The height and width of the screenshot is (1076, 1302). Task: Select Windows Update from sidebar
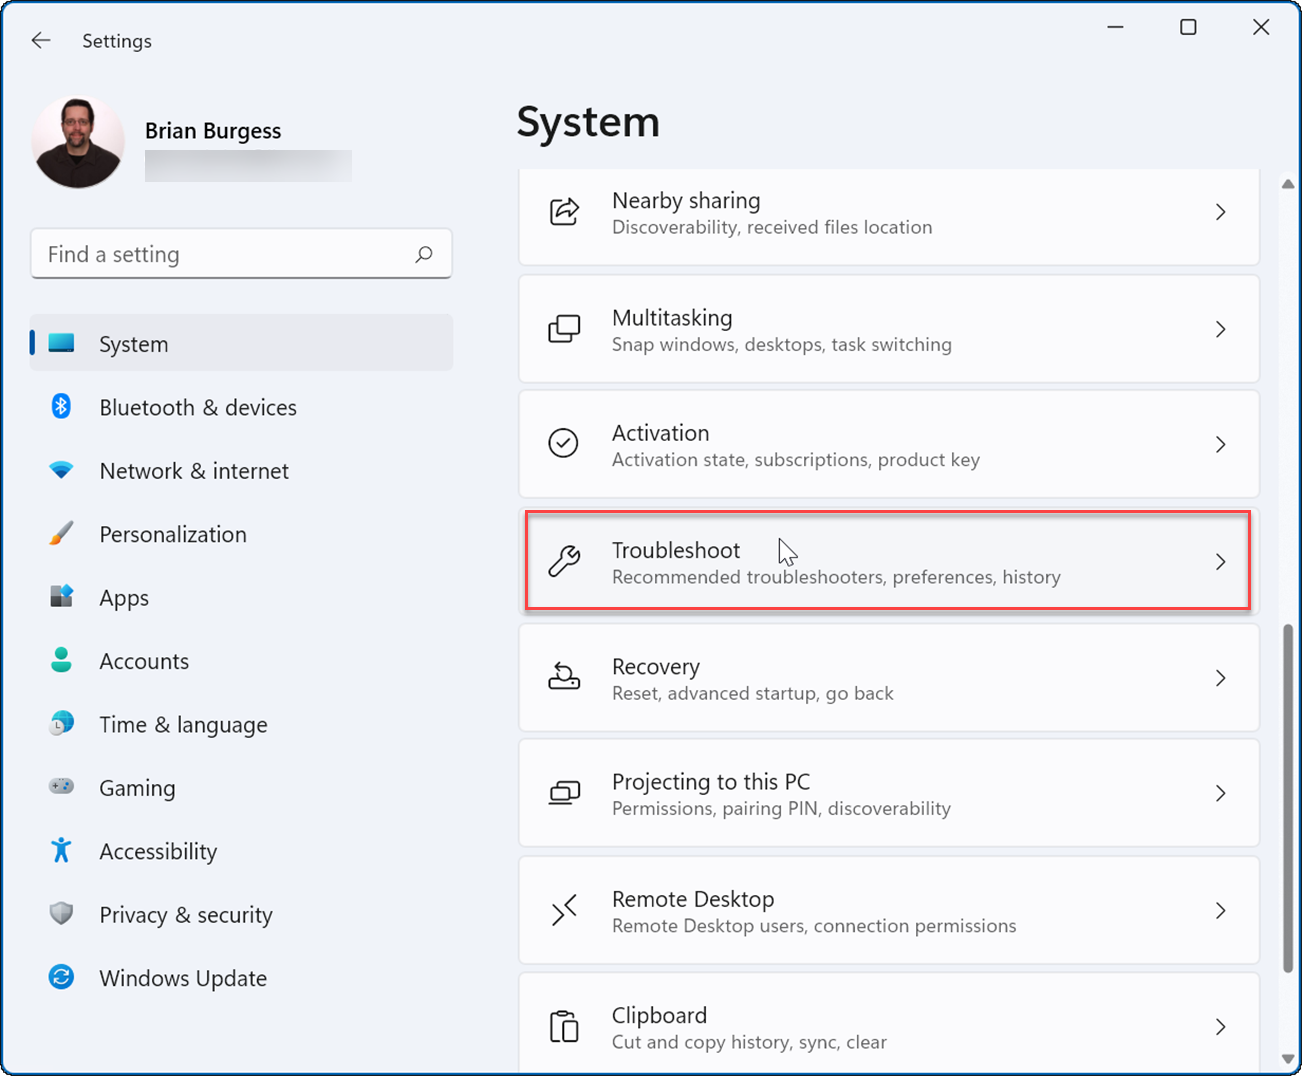click(183, 978)
